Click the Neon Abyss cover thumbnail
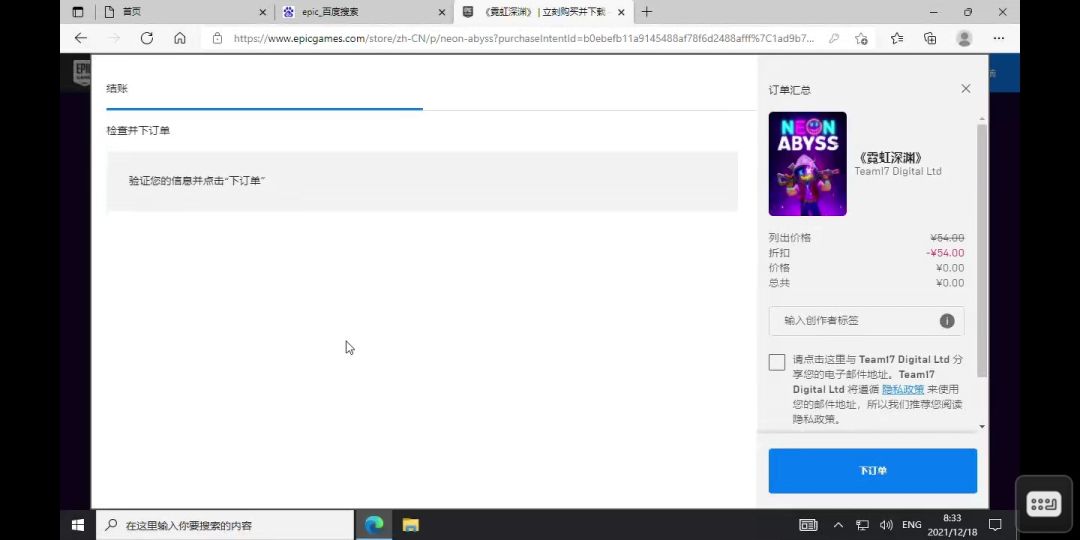The image size is (1080, 540). (807, 164)
